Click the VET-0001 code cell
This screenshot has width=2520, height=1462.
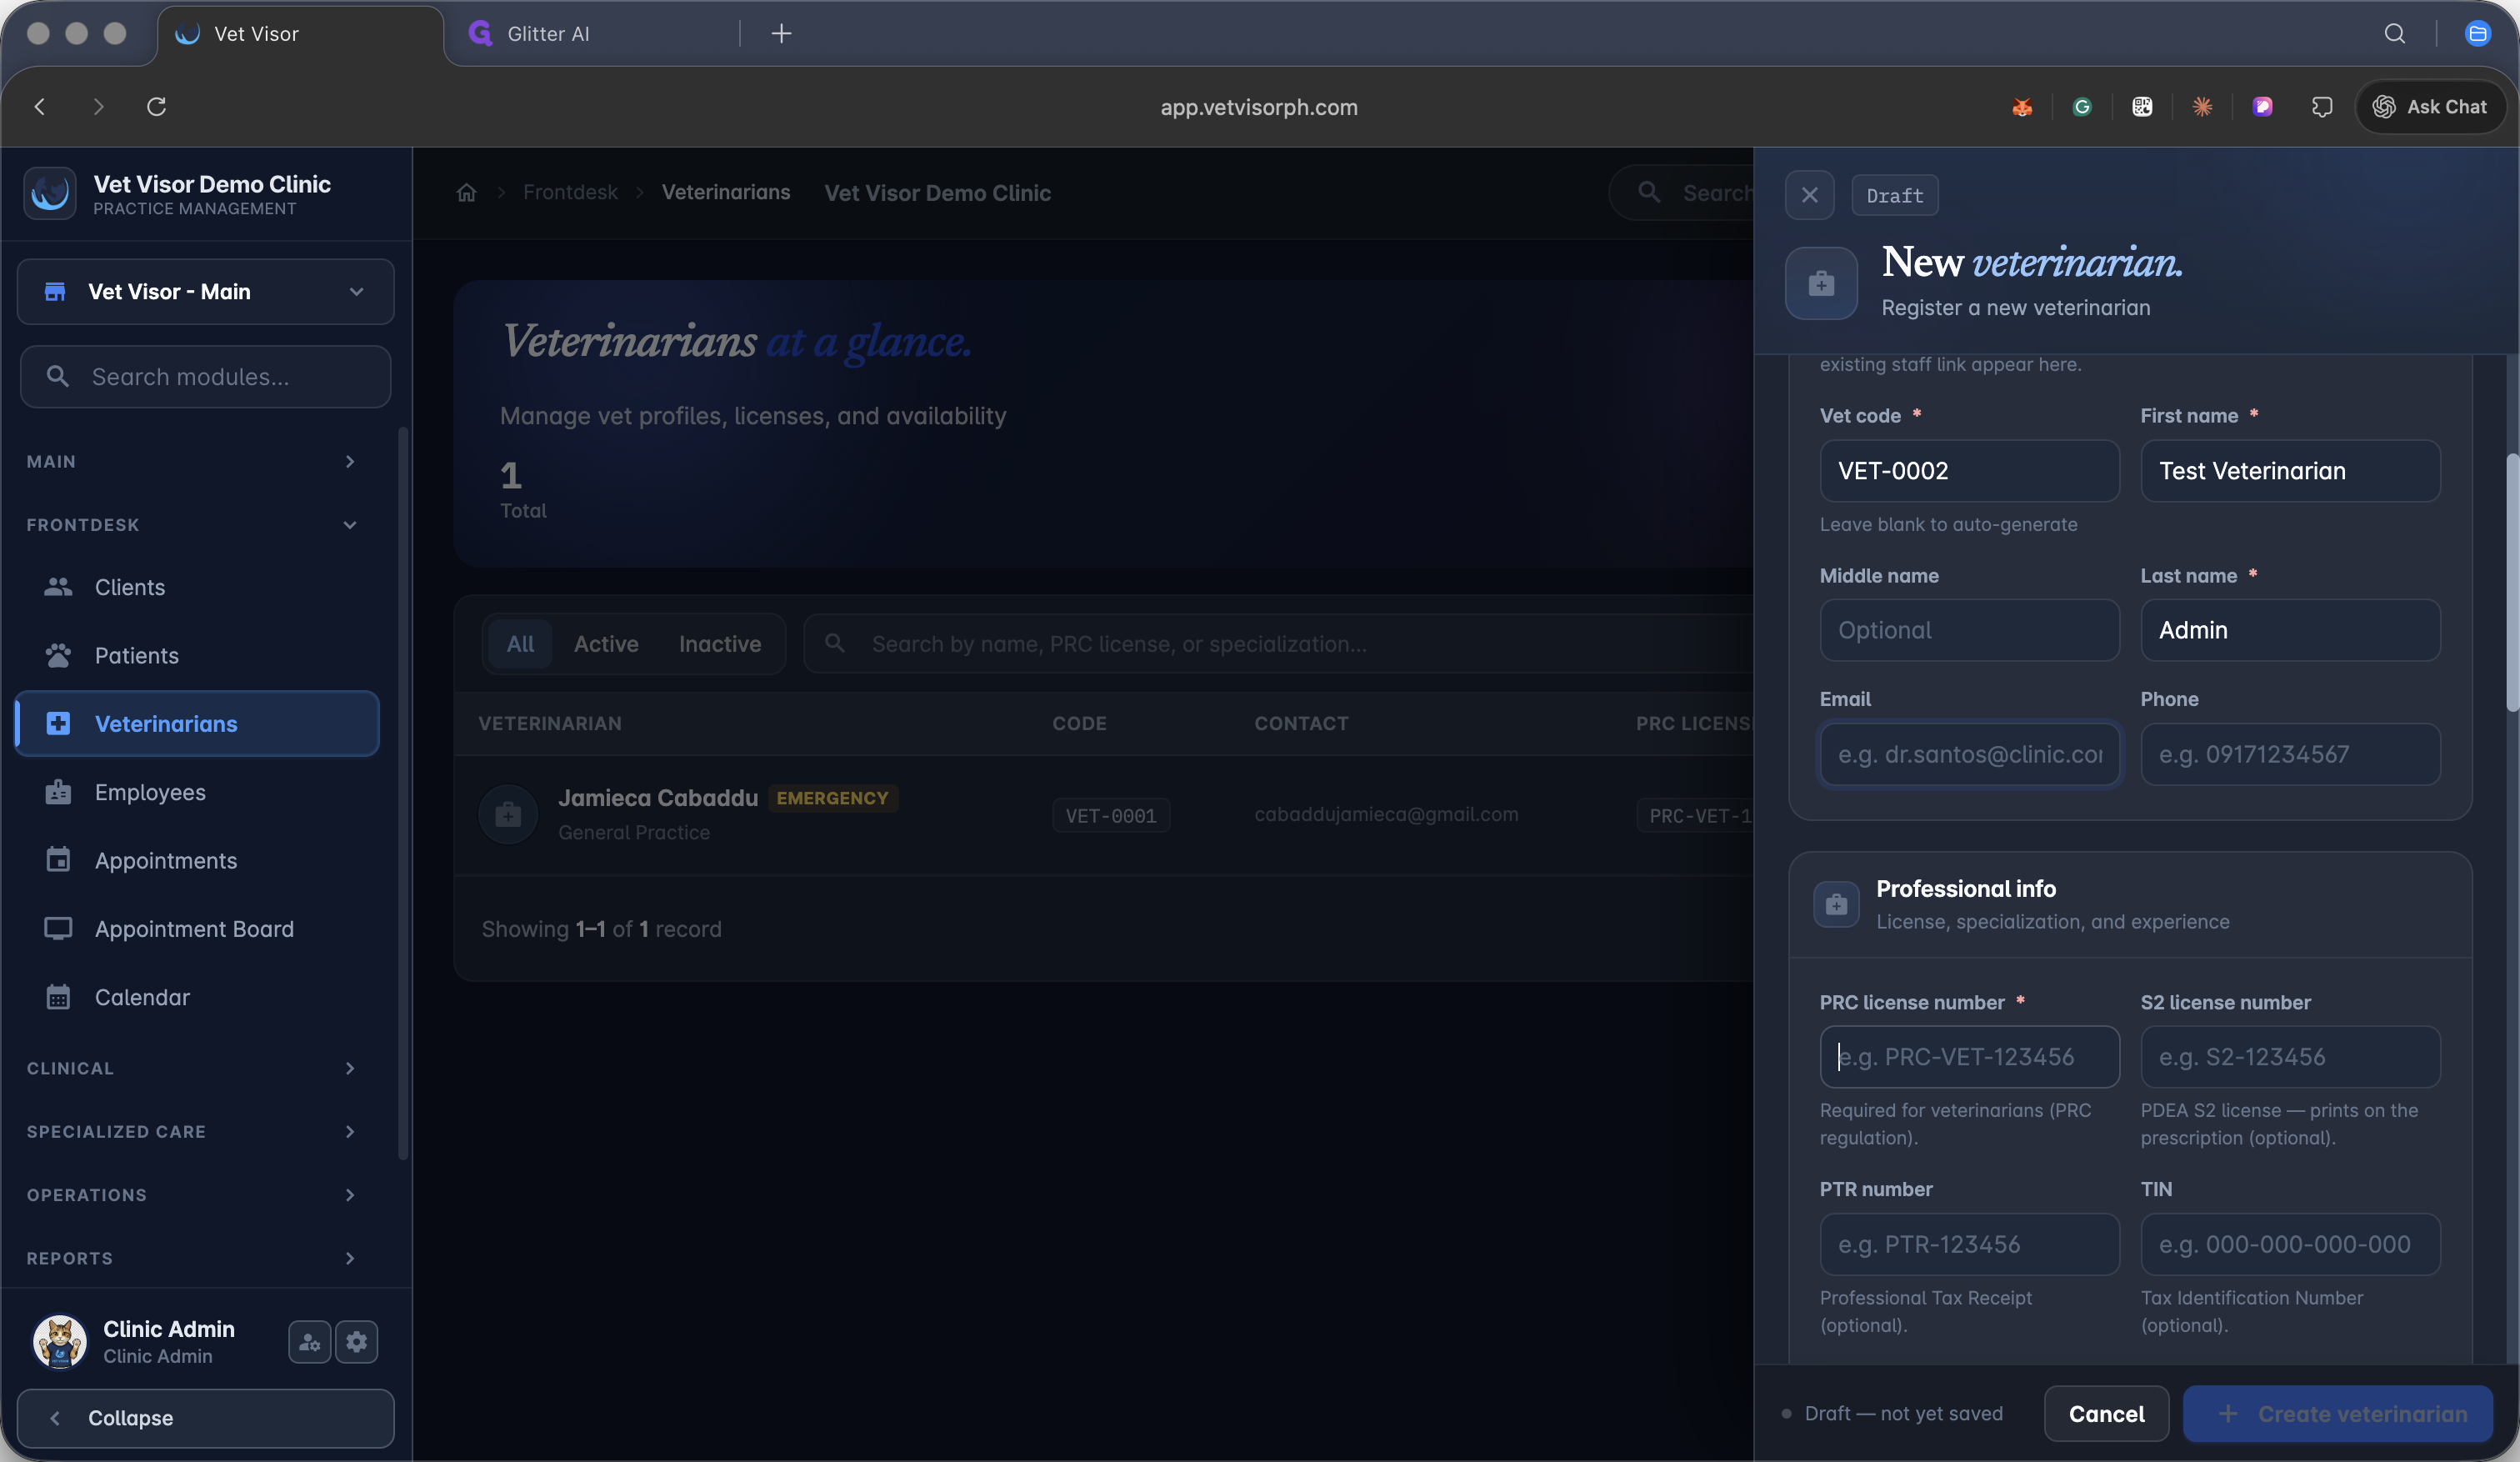click(x=1111, y=816)
